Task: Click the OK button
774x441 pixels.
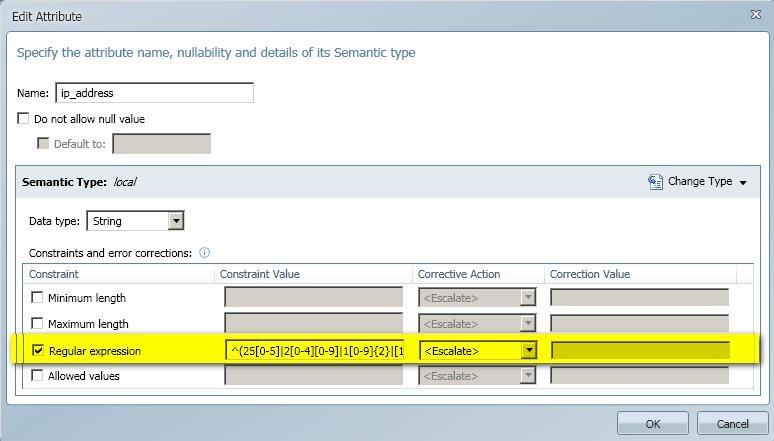Action: [653, 424]
